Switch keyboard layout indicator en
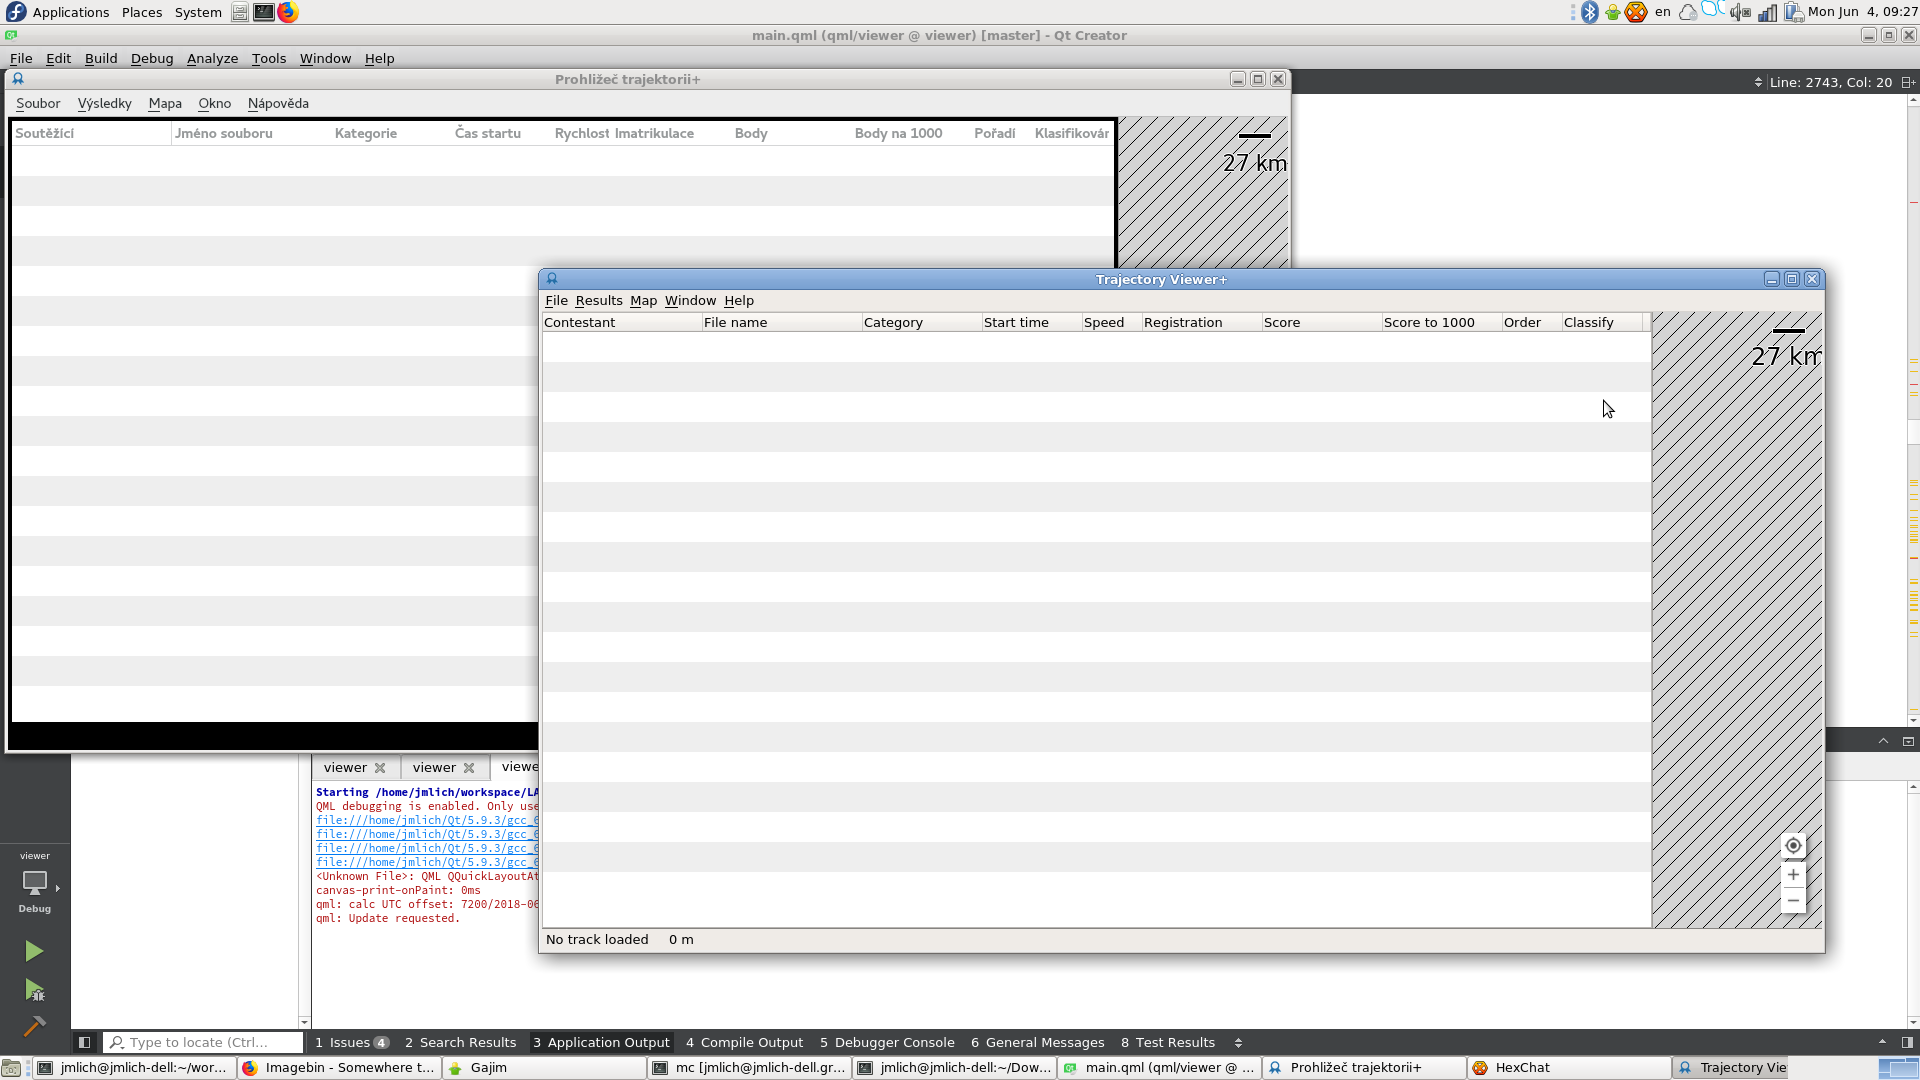This screenshot has width=1920, height=1080. (x=1663, y=12)
